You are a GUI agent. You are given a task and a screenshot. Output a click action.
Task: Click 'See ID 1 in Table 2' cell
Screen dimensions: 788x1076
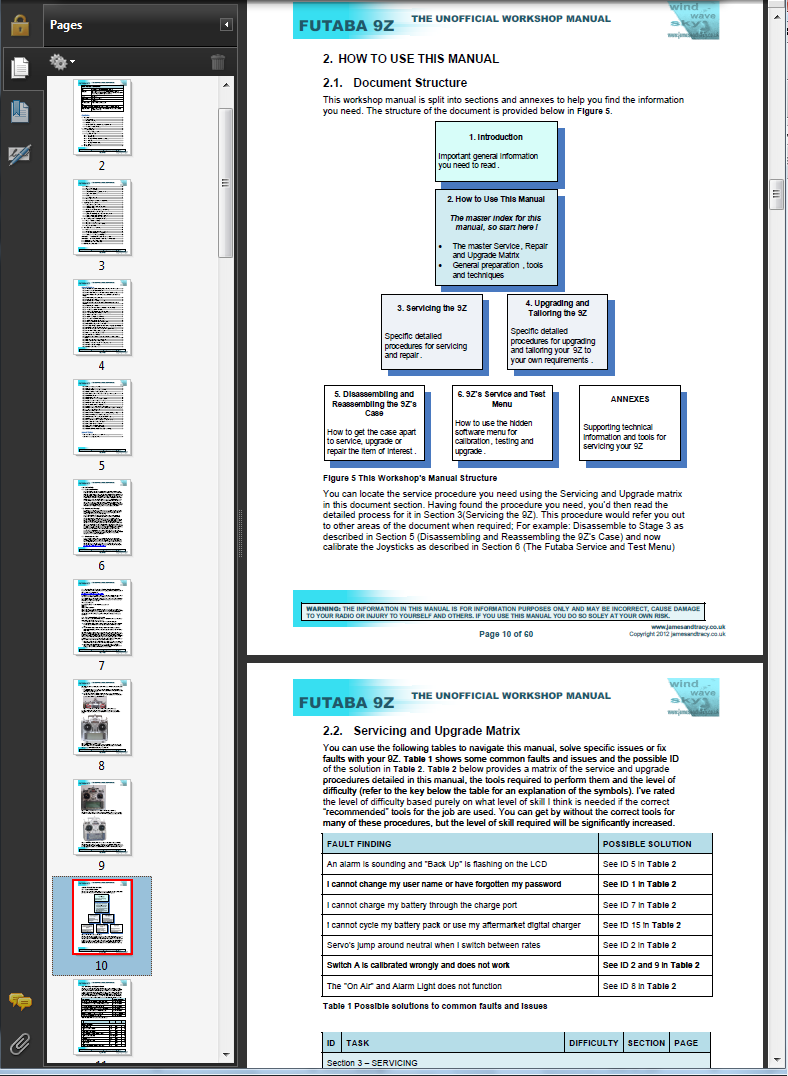click(x=656, y=885)
